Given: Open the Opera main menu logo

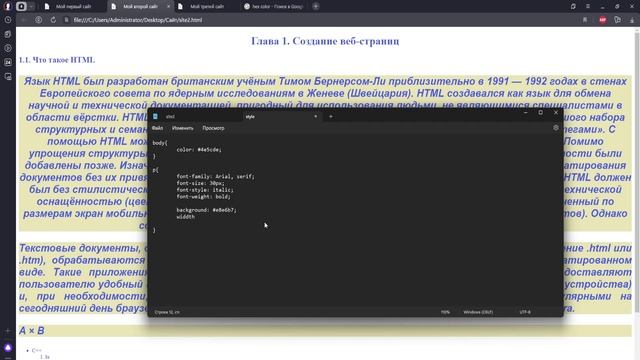Looking at the screenshot, I should tap(7, 6).
